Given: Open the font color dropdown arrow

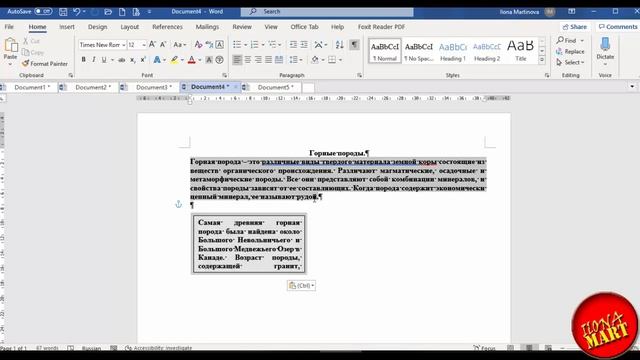Looking at the screenshot, I should point(200,60).
